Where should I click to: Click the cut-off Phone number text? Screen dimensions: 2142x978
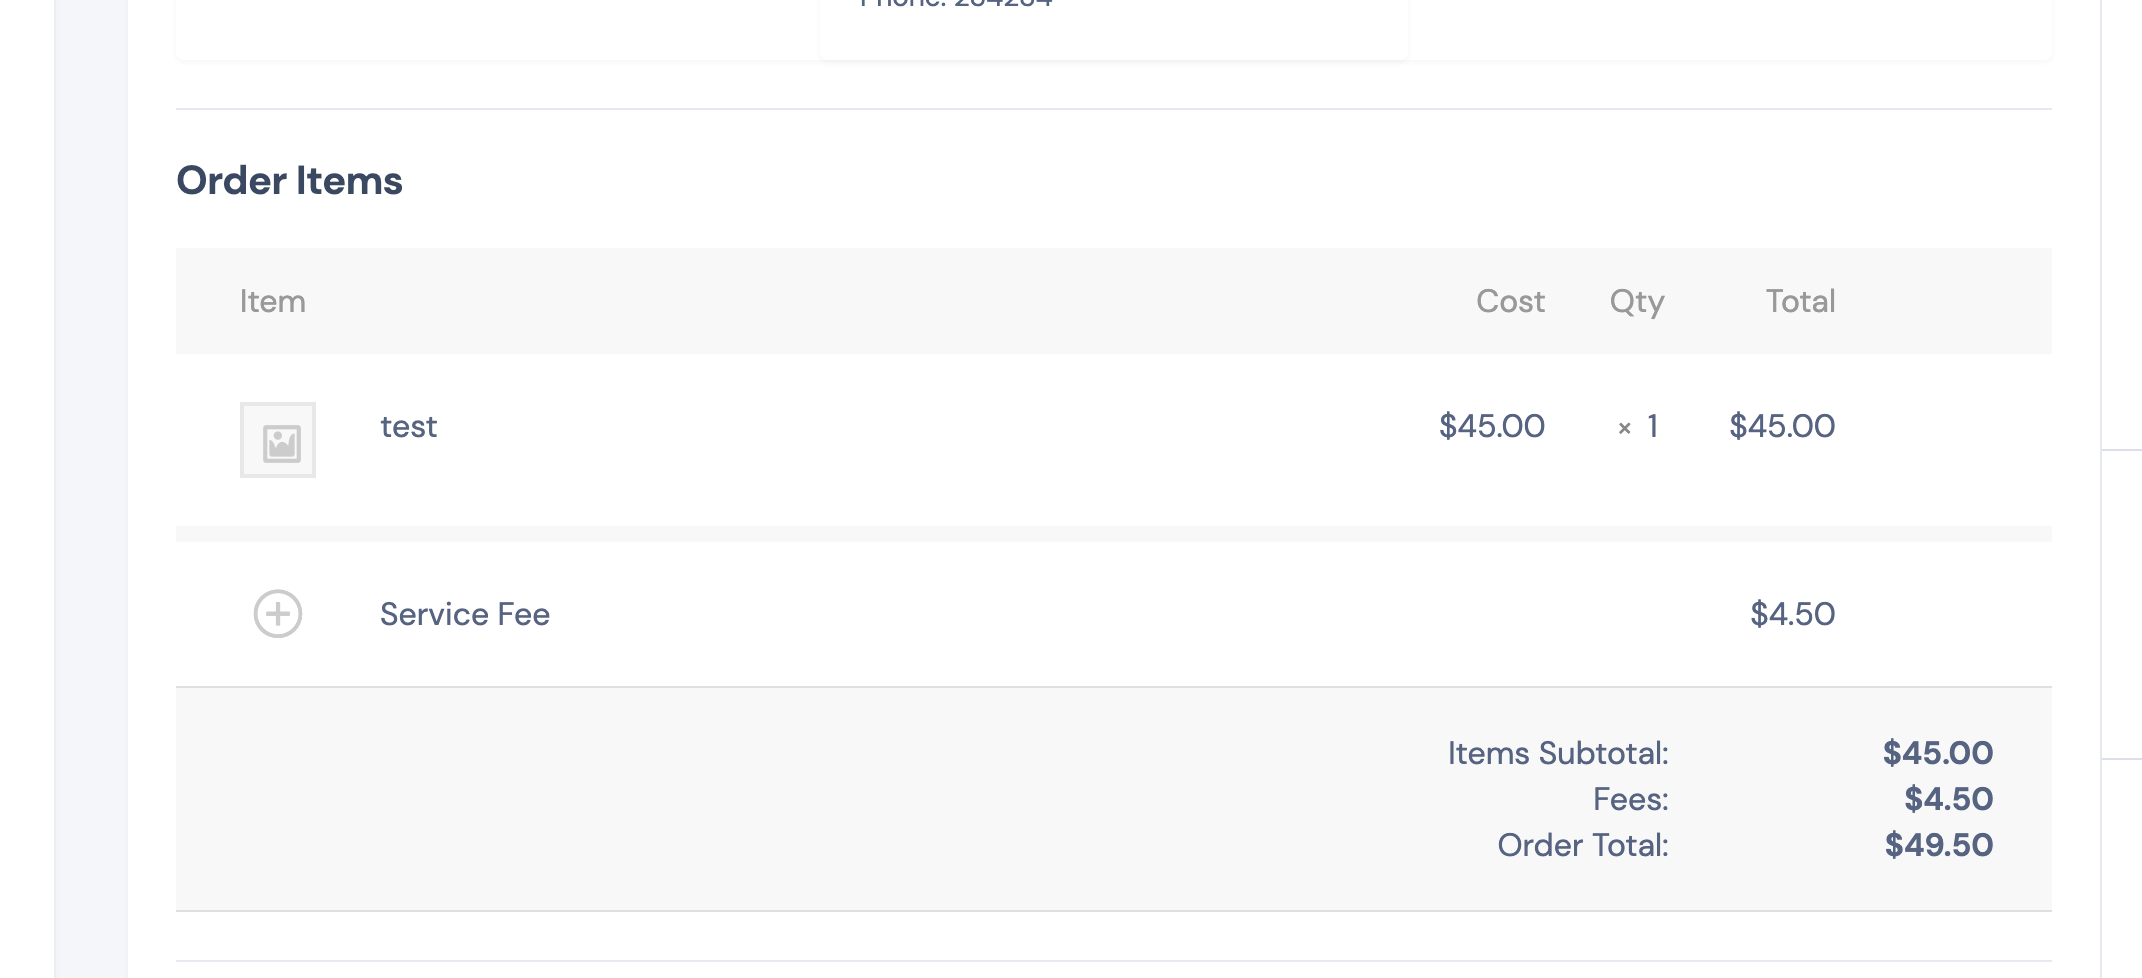pos(955,4)
